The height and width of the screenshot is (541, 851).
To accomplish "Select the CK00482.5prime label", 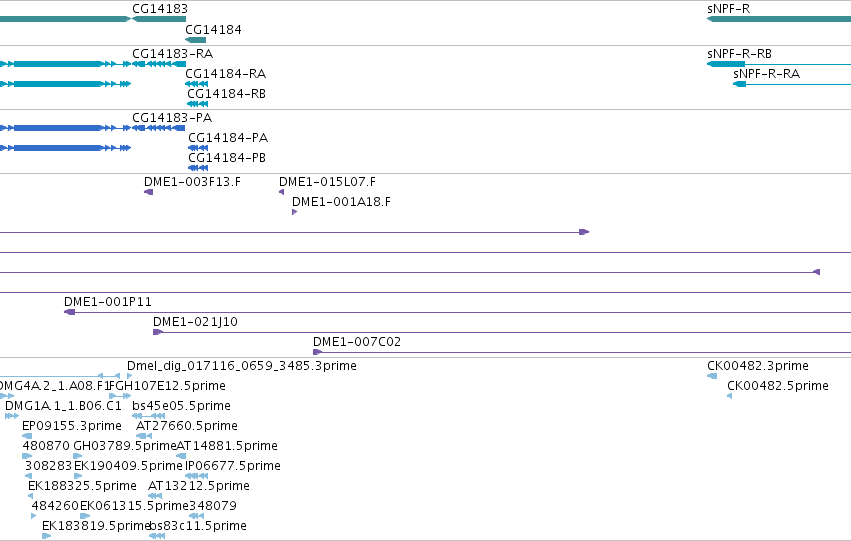I will tap(778, 386).
